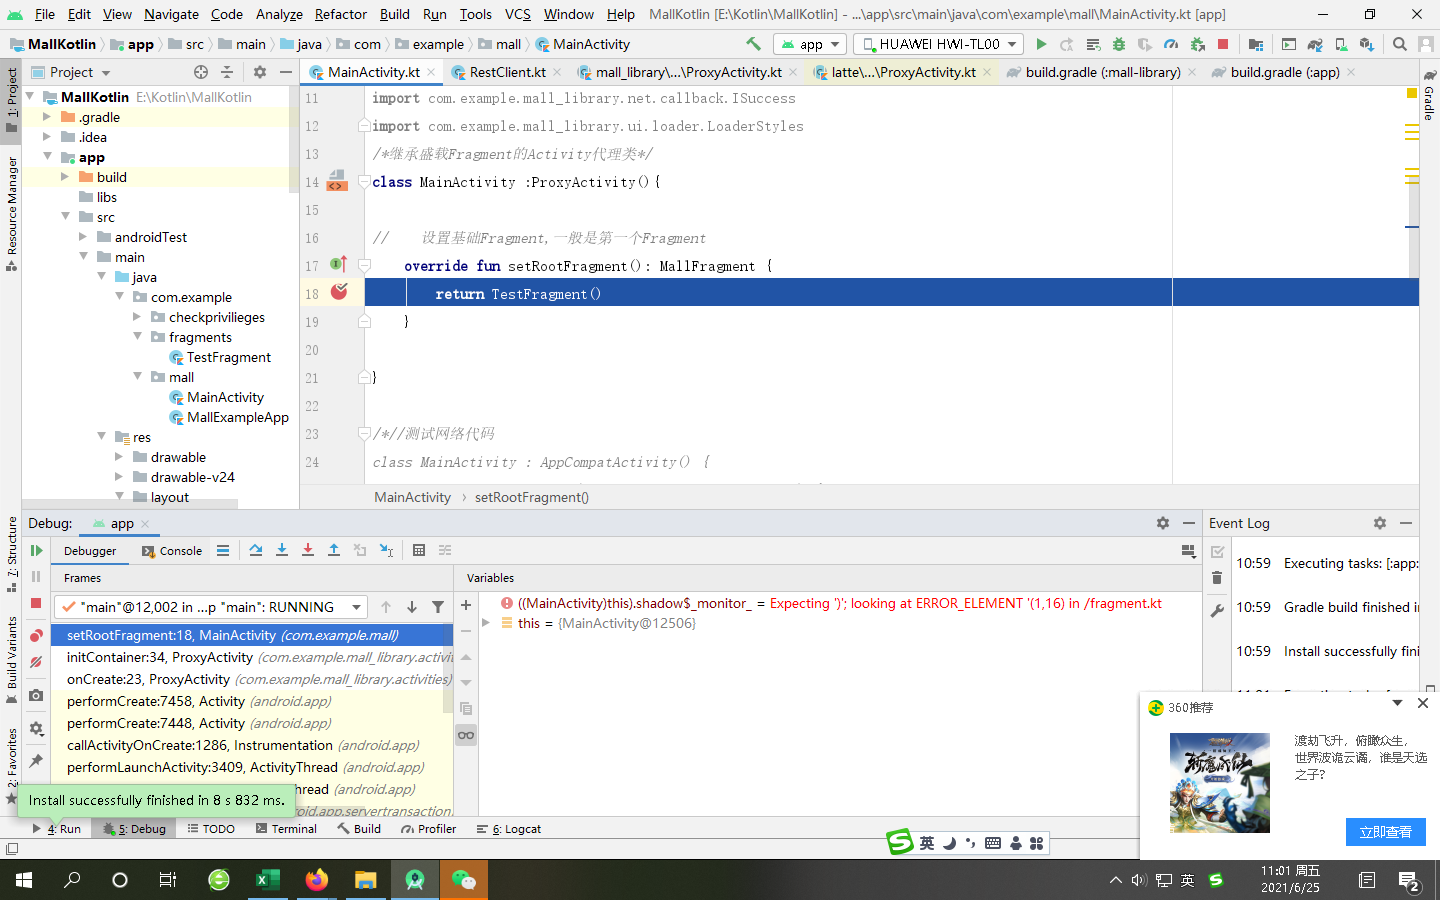This screenshot has width=1440, height=900.
Task: Select MallExampleApp in Project tree
Action: [237, 417]
